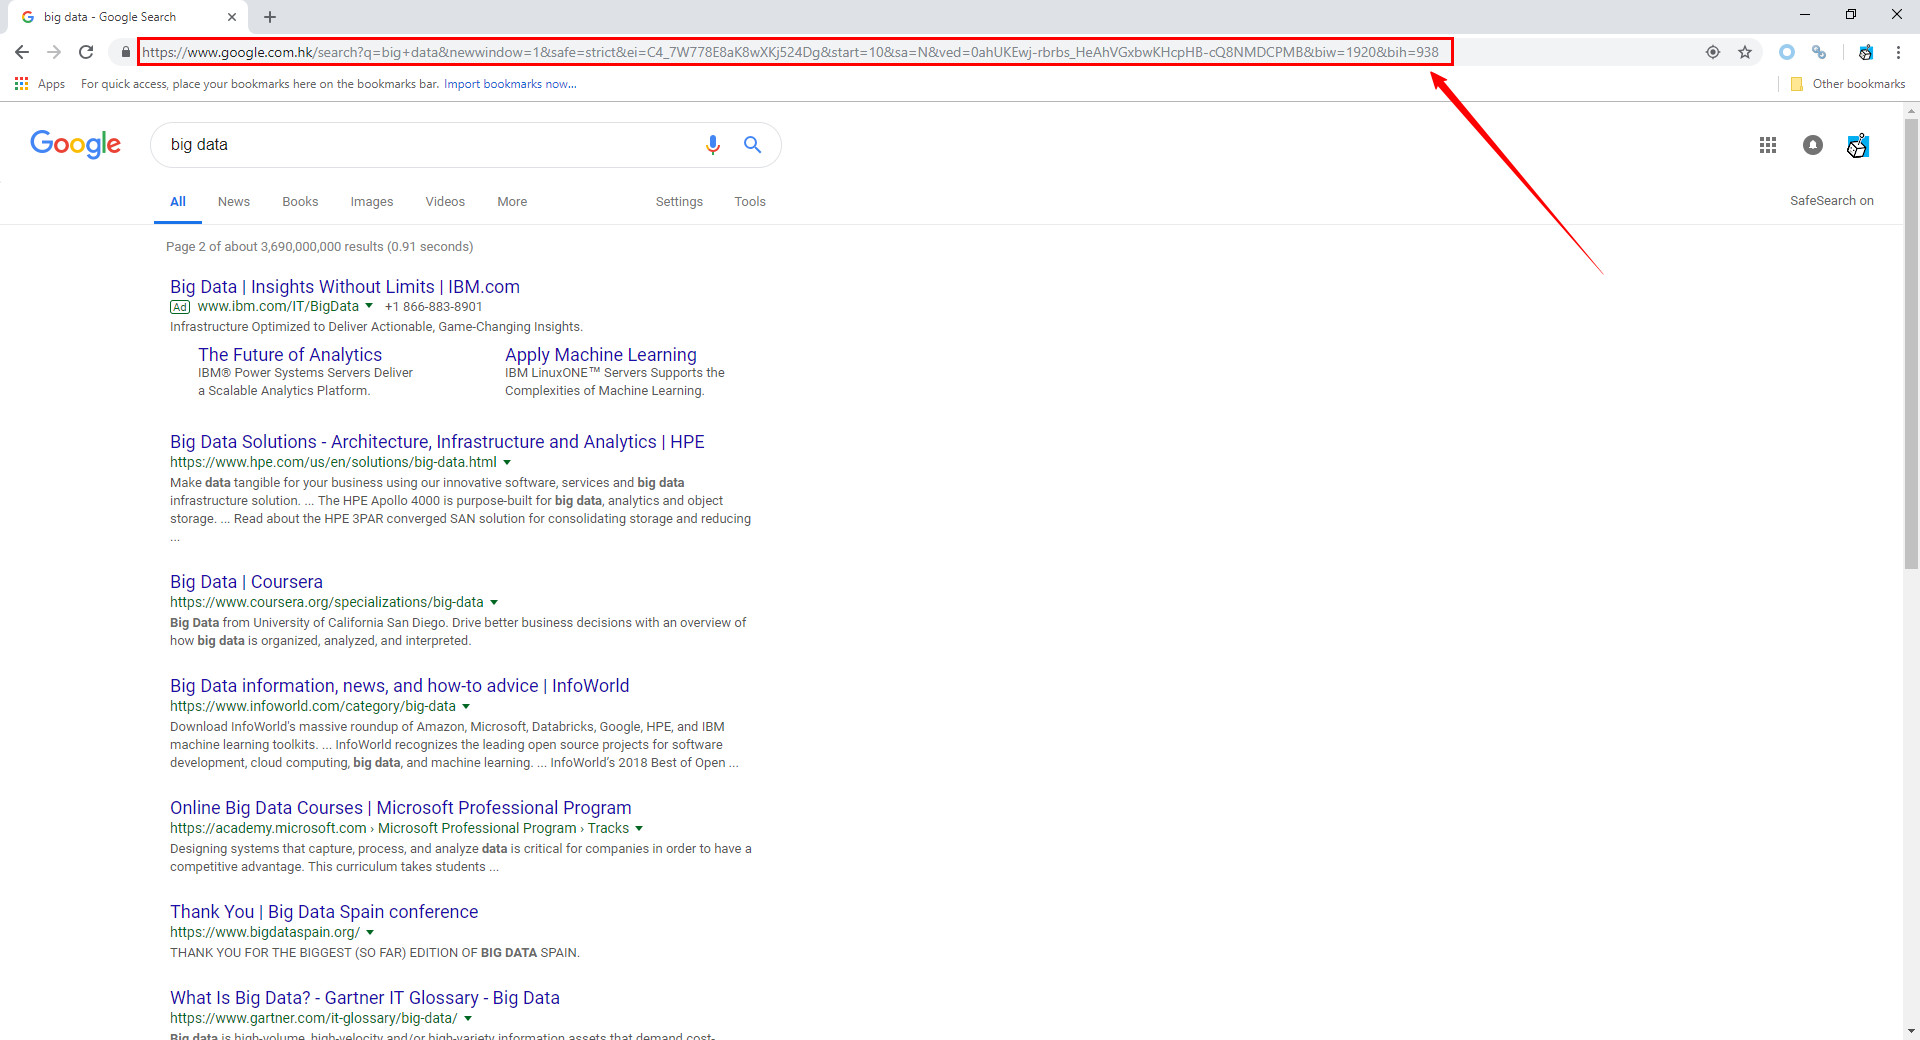Click the SafeSearch on link
The height and width of the screenshot is (1040, 1920).
click(1832, 201)
